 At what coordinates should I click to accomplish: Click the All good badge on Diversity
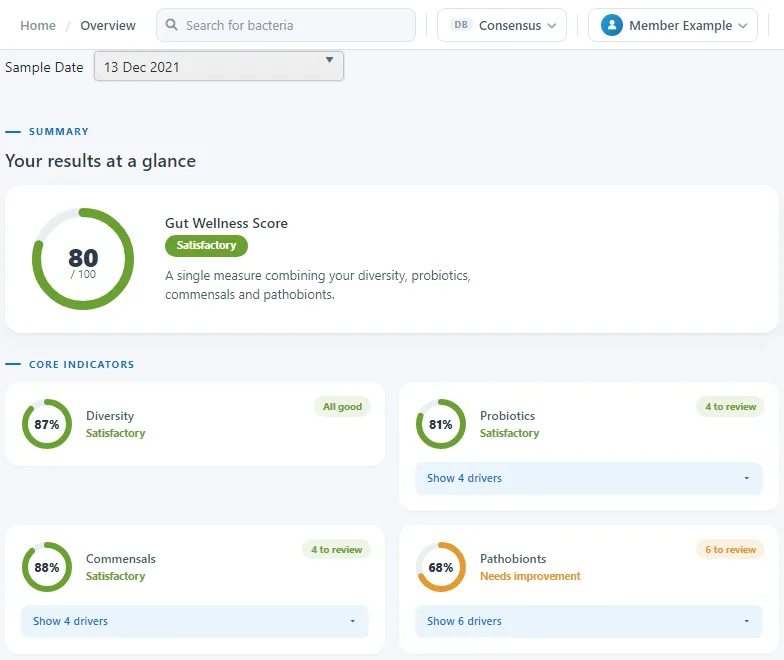click(x=342, y=406)
